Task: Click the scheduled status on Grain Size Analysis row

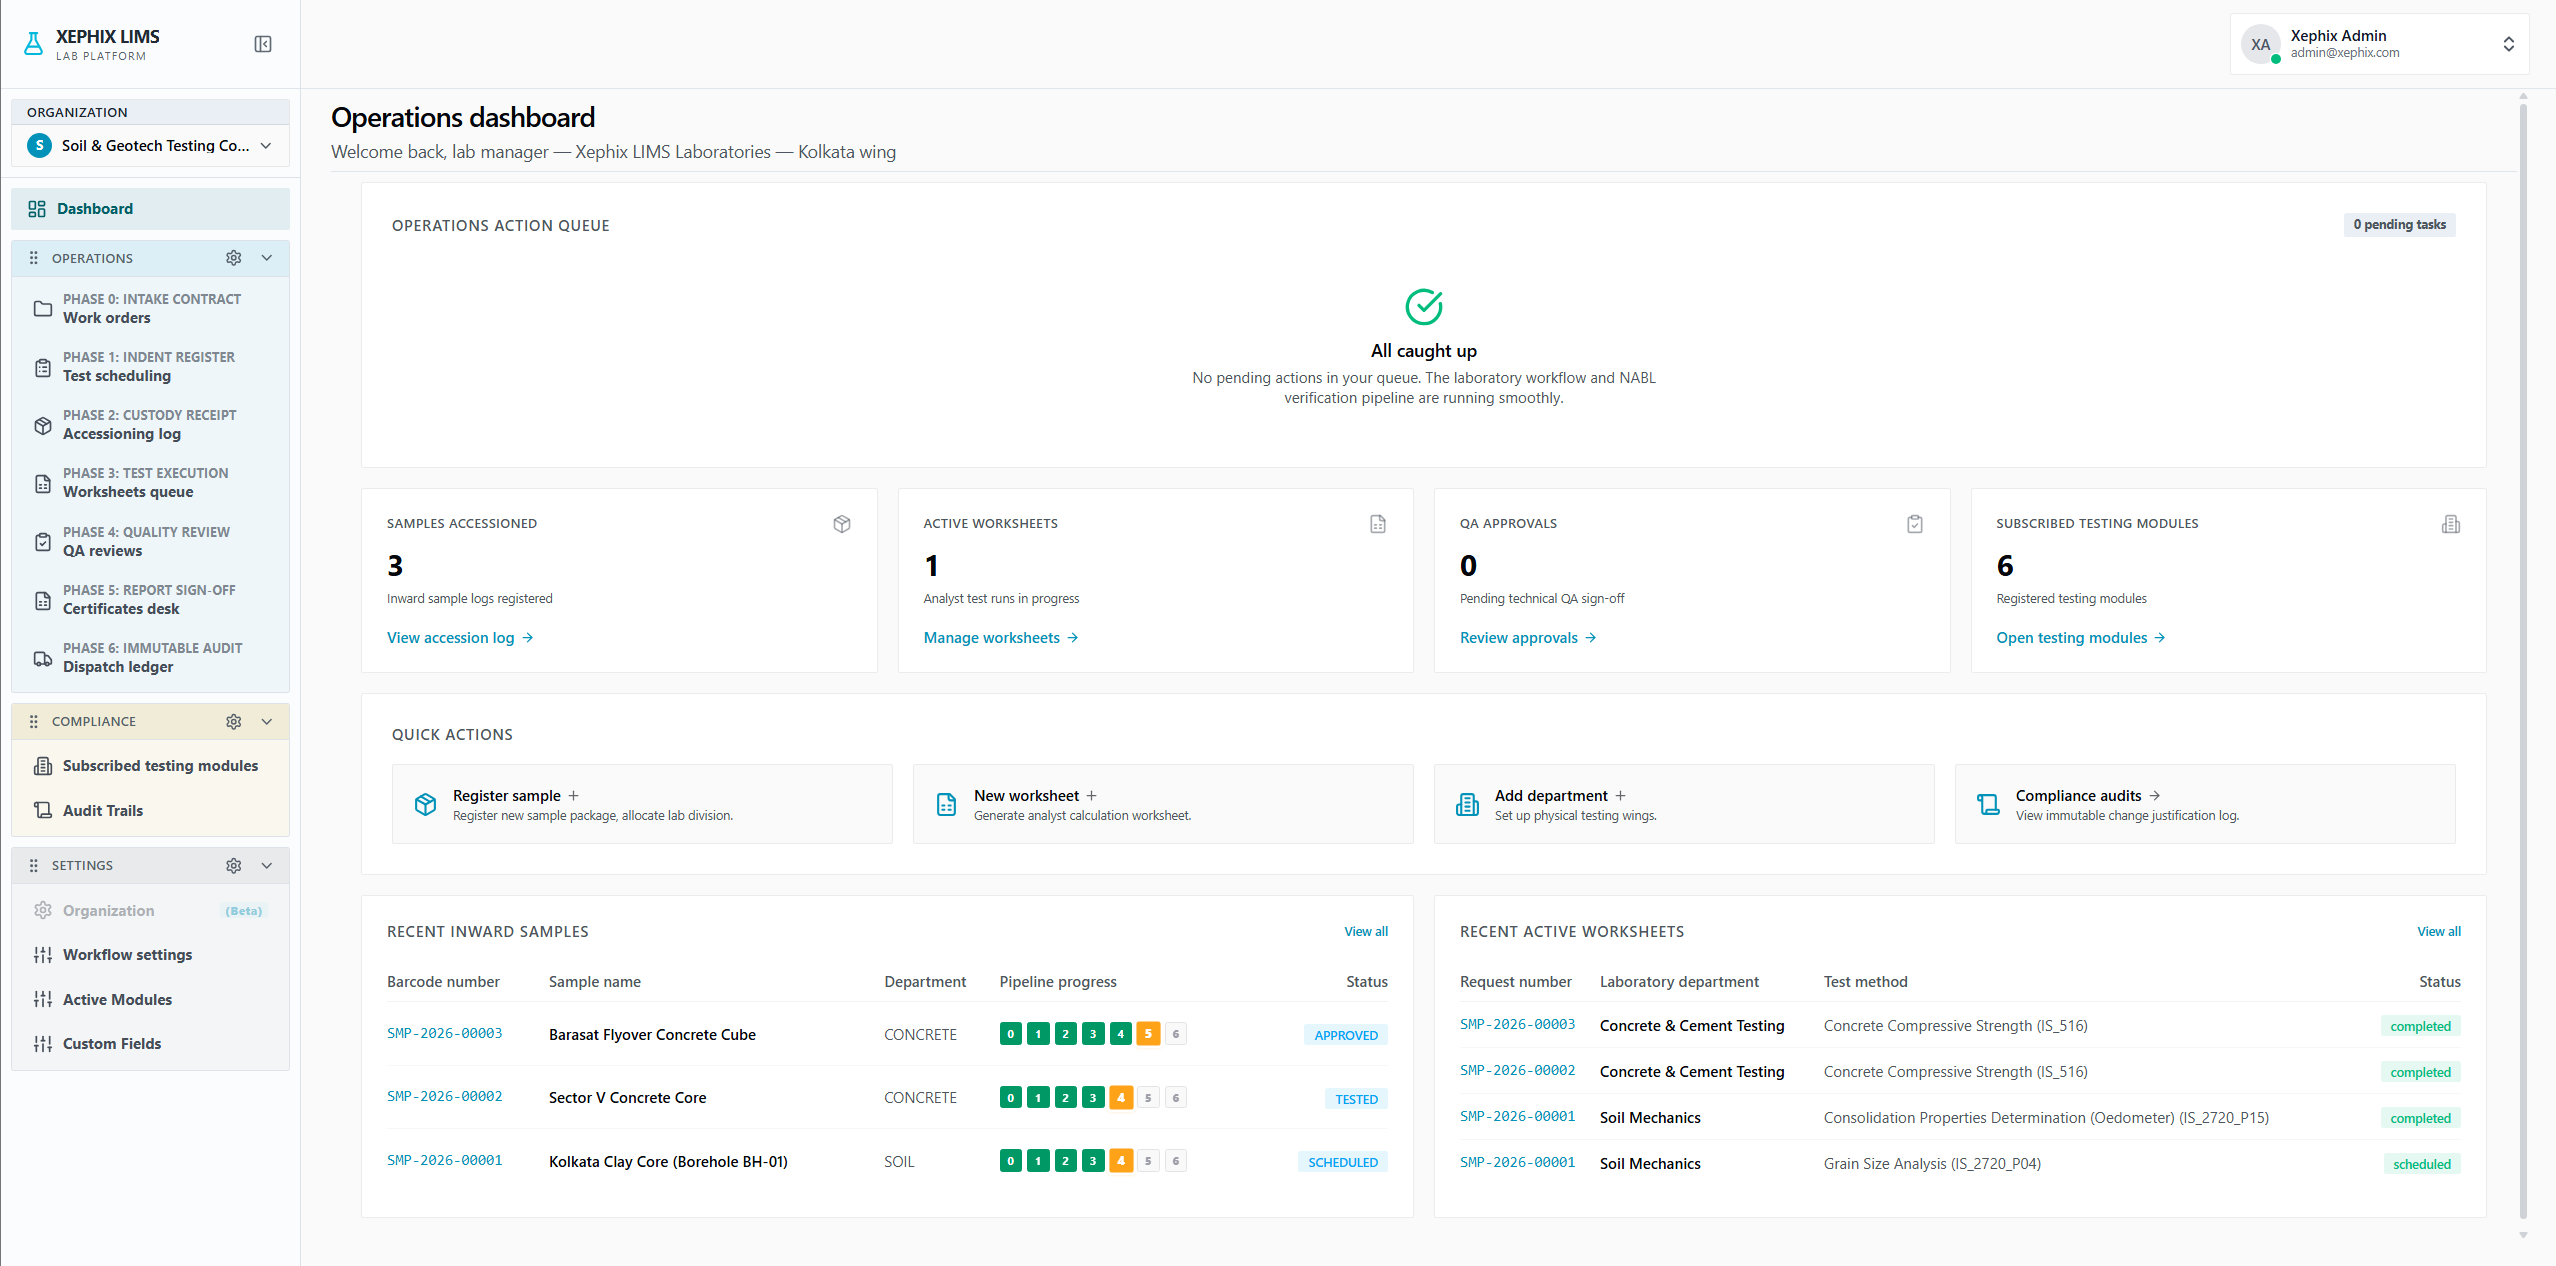Action: pos(2422,1164)
